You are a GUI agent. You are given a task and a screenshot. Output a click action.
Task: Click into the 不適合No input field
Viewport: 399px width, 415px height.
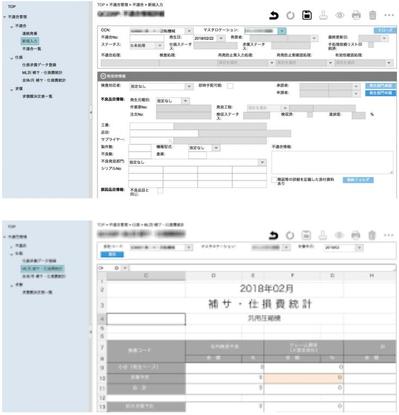[147, 38]
